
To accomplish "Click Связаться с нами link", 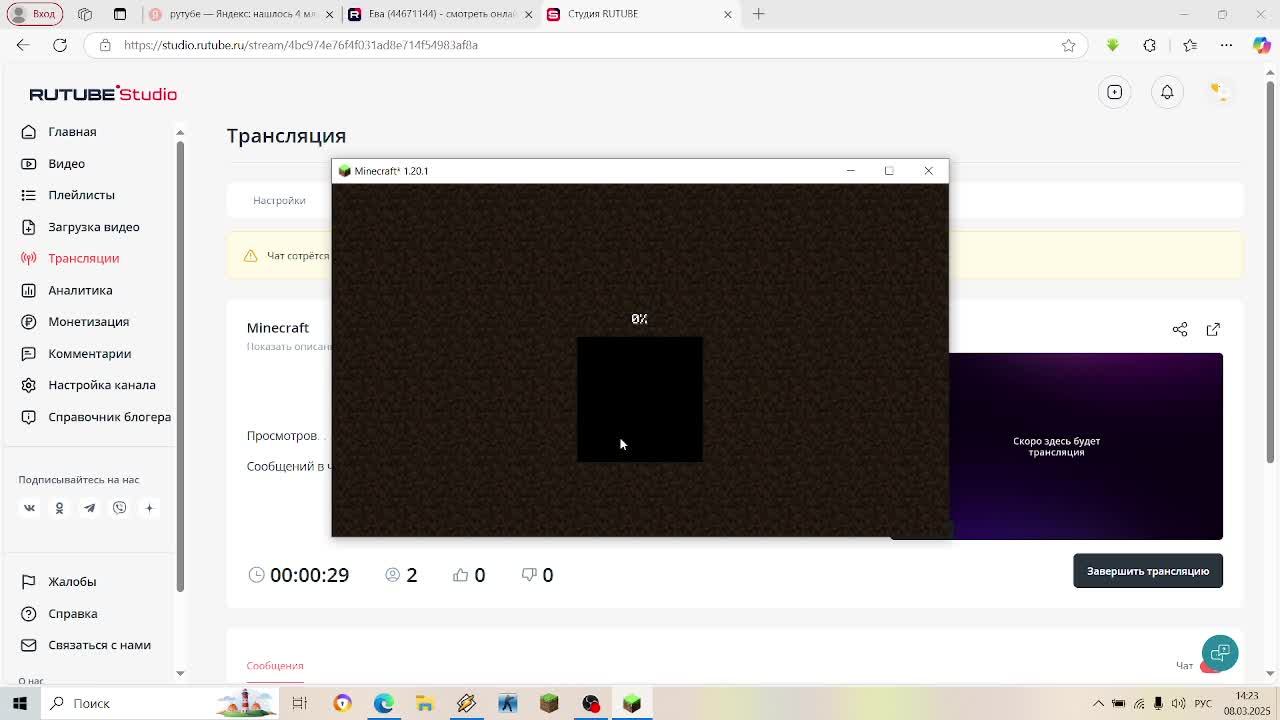I will pos(99,645).
